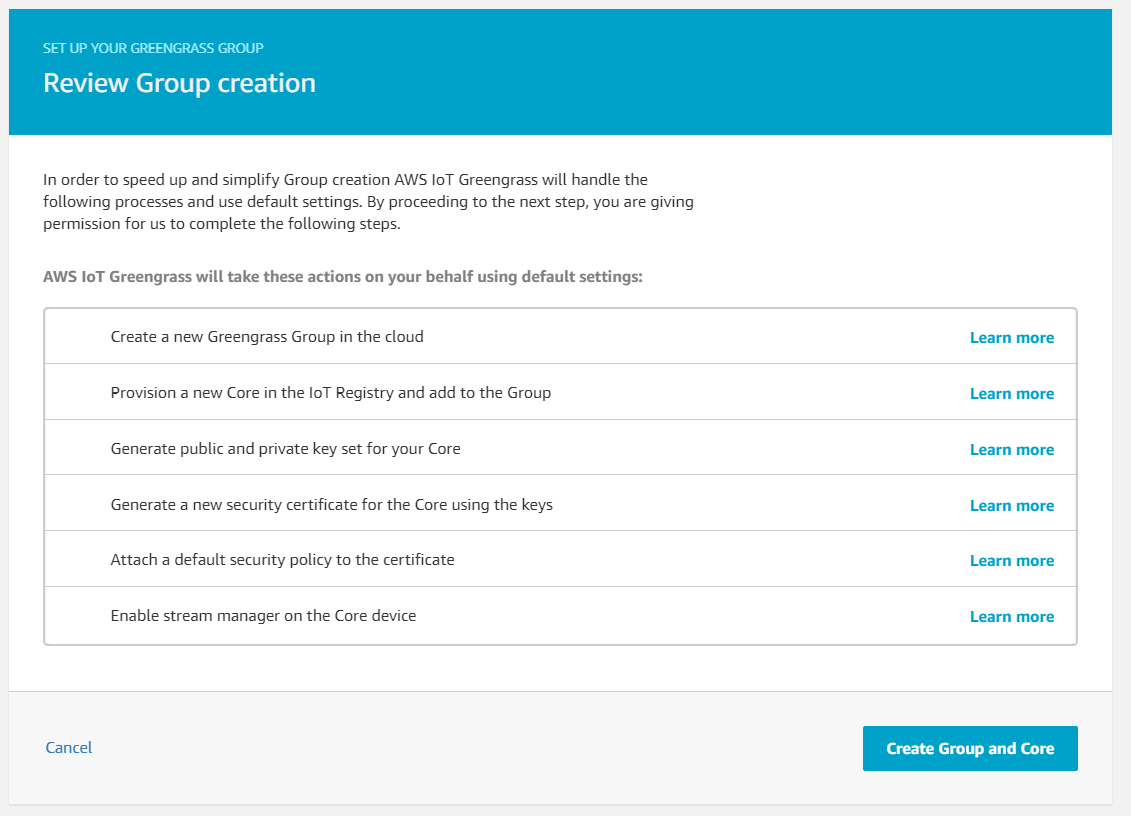Select text 'Attach a default security policy to the certificate'
Image resolution: width=1131 pixels, height=816 pixels.
pyautogui.click(x=282, y=560)
